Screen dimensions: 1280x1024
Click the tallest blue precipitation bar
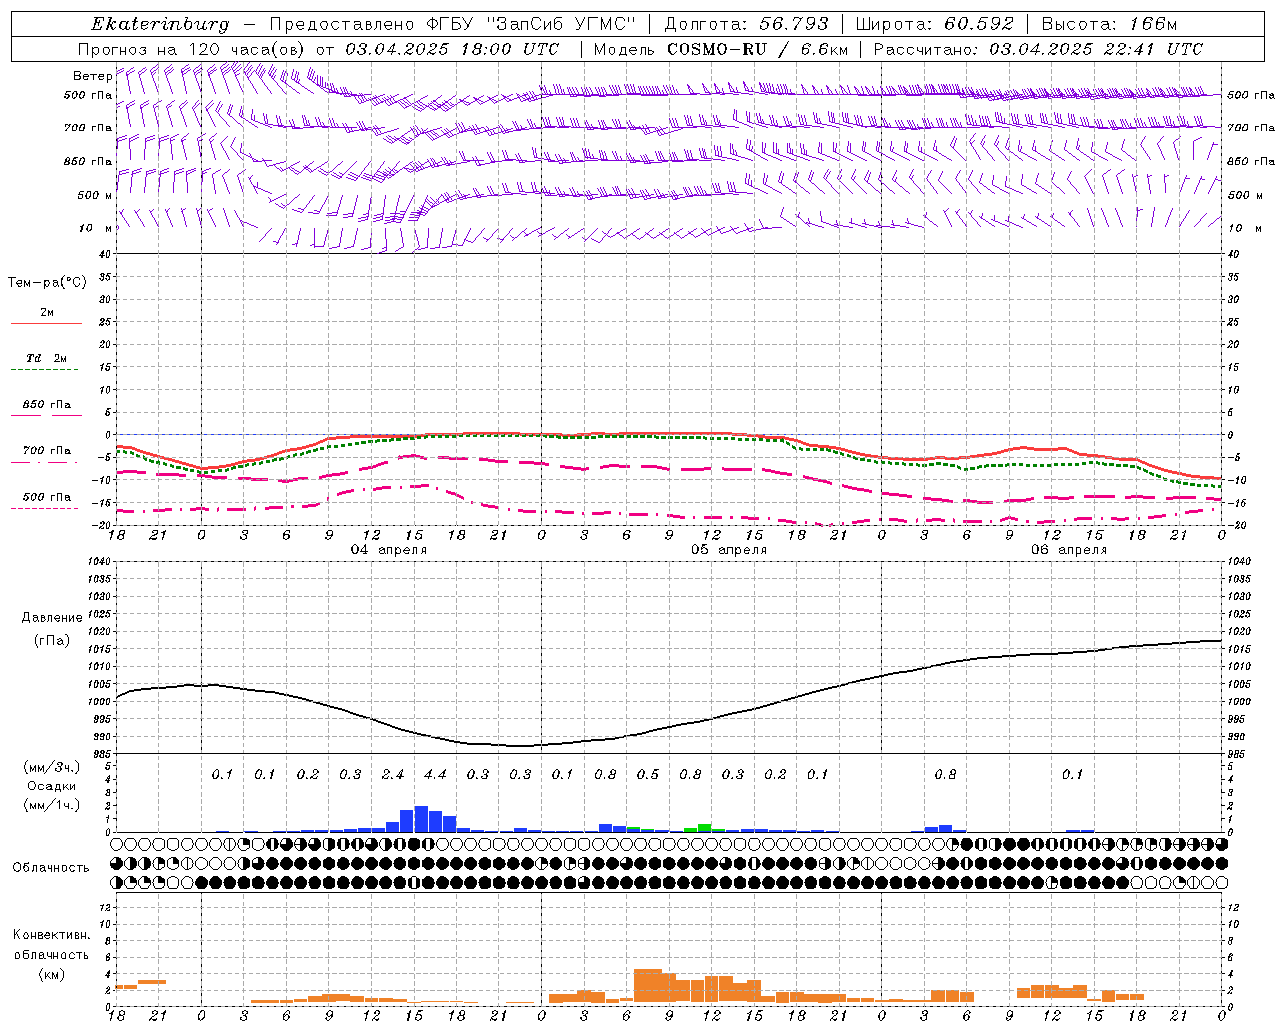421,819
